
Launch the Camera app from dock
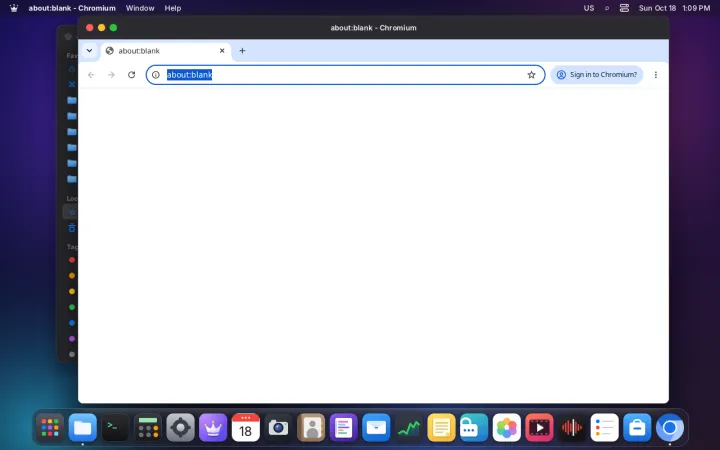(x=278, y=428)
